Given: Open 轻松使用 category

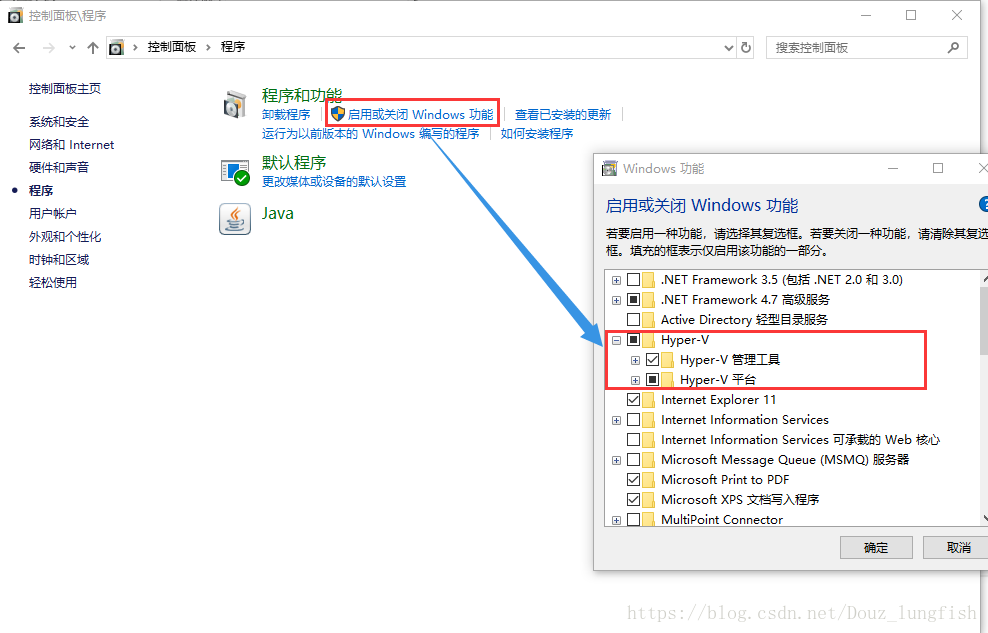Looking at the screenshot, I should [52, 283].
